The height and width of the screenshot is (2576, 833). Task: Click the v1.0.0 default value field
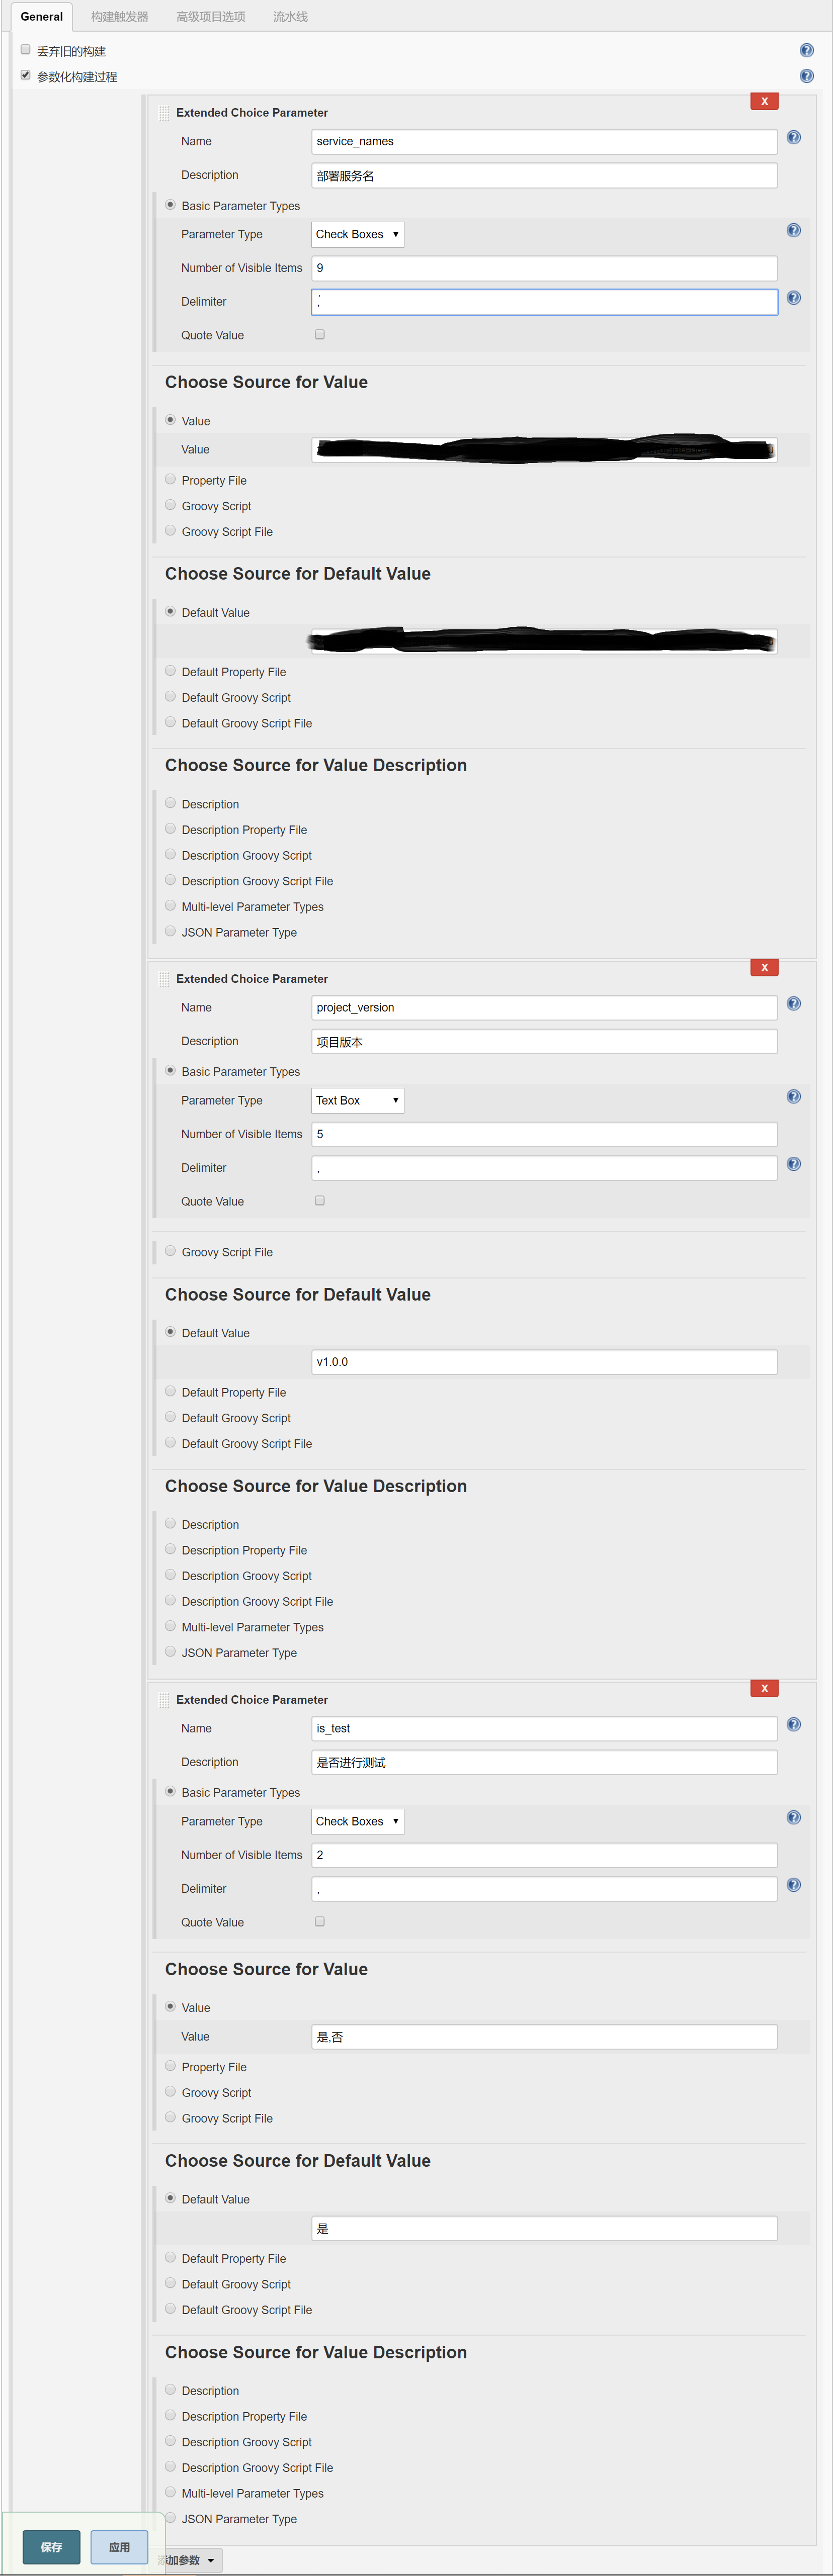pyautogui.click(x=544, y=1362)
